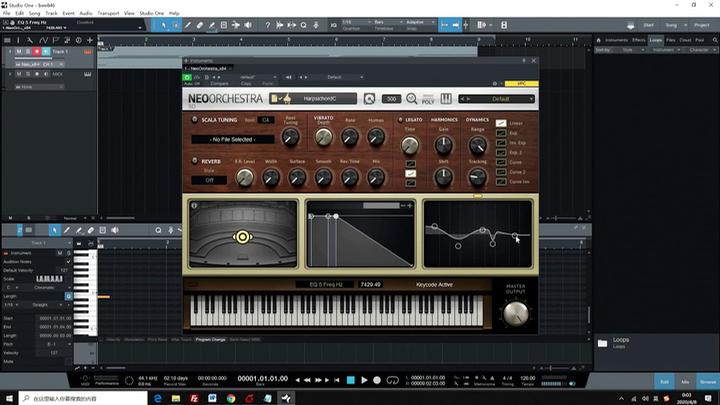The height and width of the screenshot is (405, 720).
Task: Toggle the REVERB power button
Action: point(195,161)
